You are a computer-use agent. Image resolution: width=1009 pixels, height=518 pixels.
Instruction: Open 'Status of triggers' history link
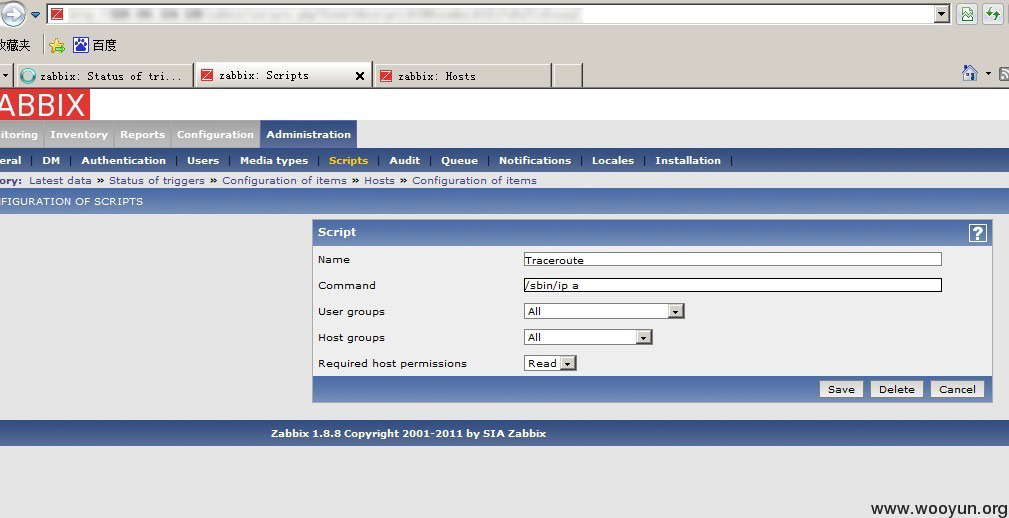(x=156, y=180)
